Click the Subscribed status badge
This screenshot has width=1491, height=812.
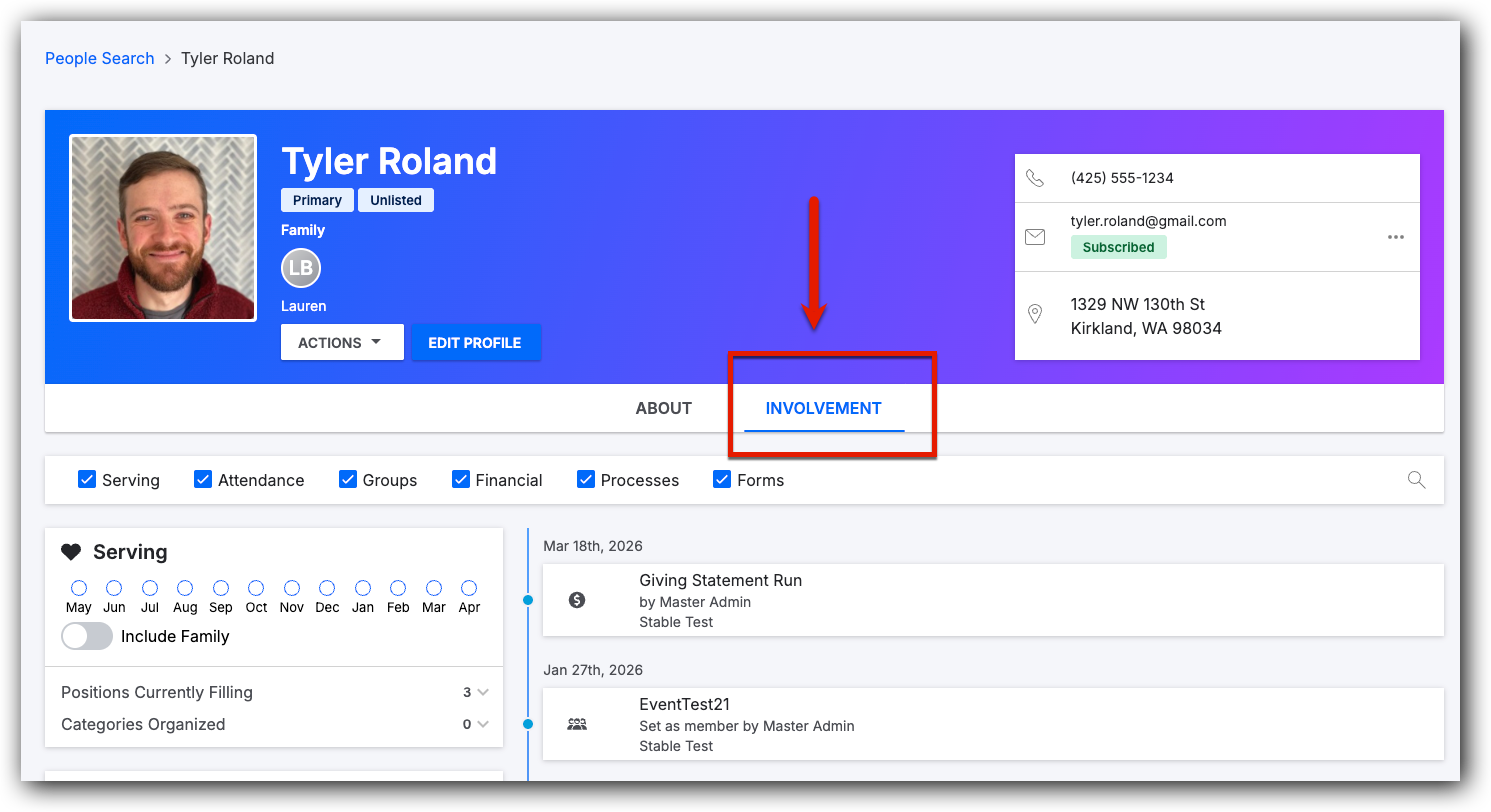[1118, 247]
